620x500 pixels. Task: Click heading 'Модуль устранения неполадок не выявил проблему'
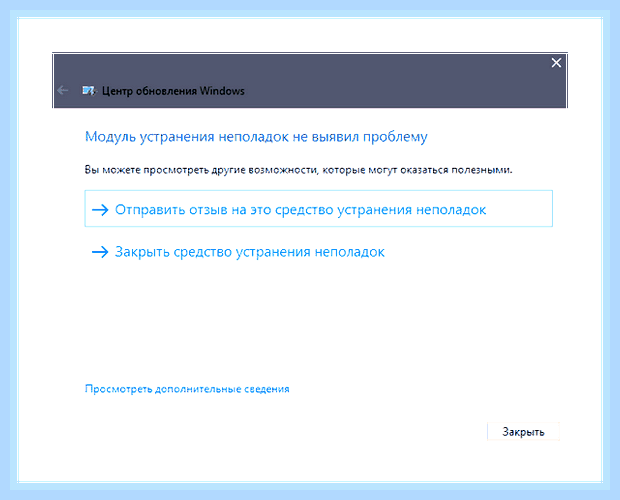256,137
